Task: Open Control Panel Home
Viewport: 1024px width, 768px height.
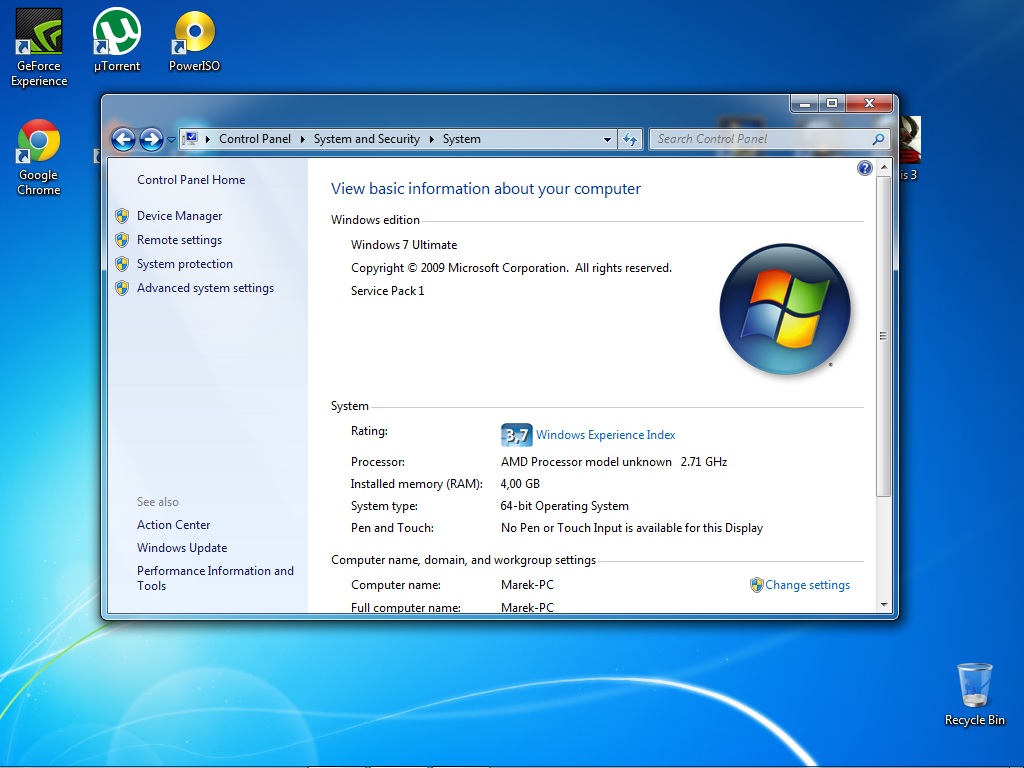Action: pyautogui.click(x=191, y=180)
